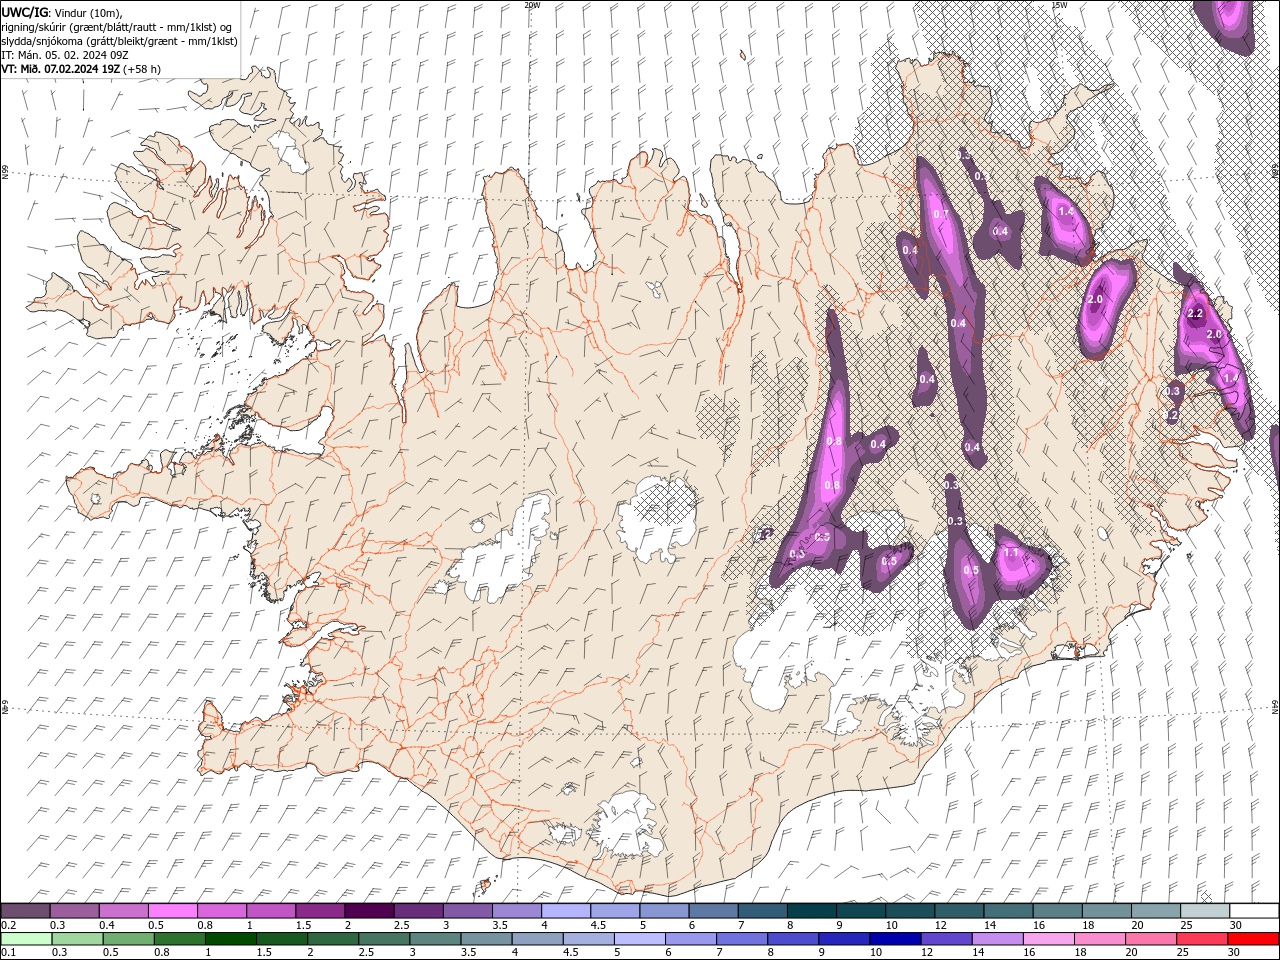
Task: Select the darkest green 1 rain legend swatch
Action: coord(230,939)
